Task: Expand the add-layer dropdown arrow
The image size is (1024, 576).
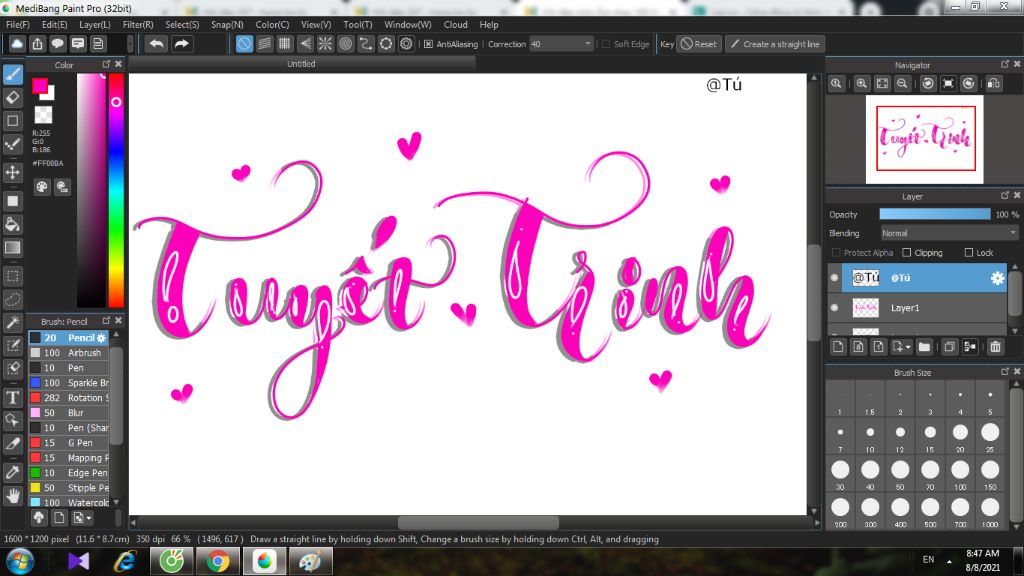Action: [908, 347]
